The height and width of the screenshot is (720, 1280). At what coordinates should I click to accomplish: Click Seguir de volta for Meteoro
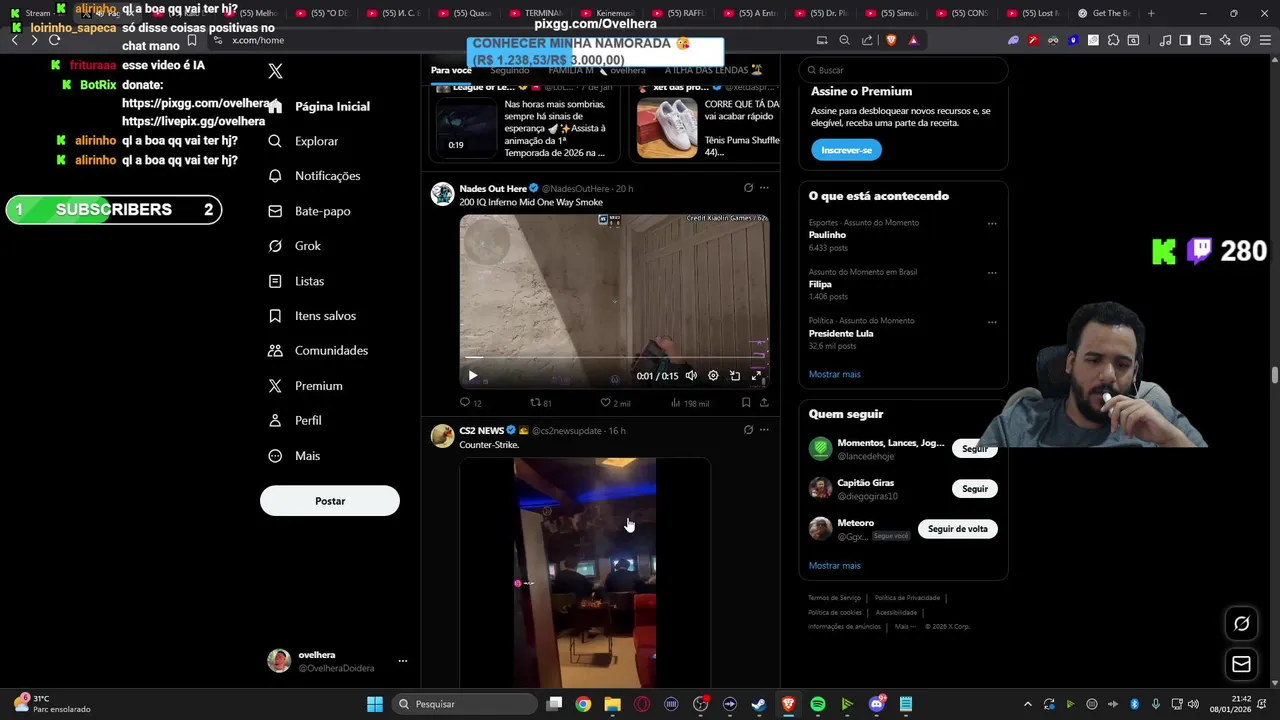click(957, 529)
